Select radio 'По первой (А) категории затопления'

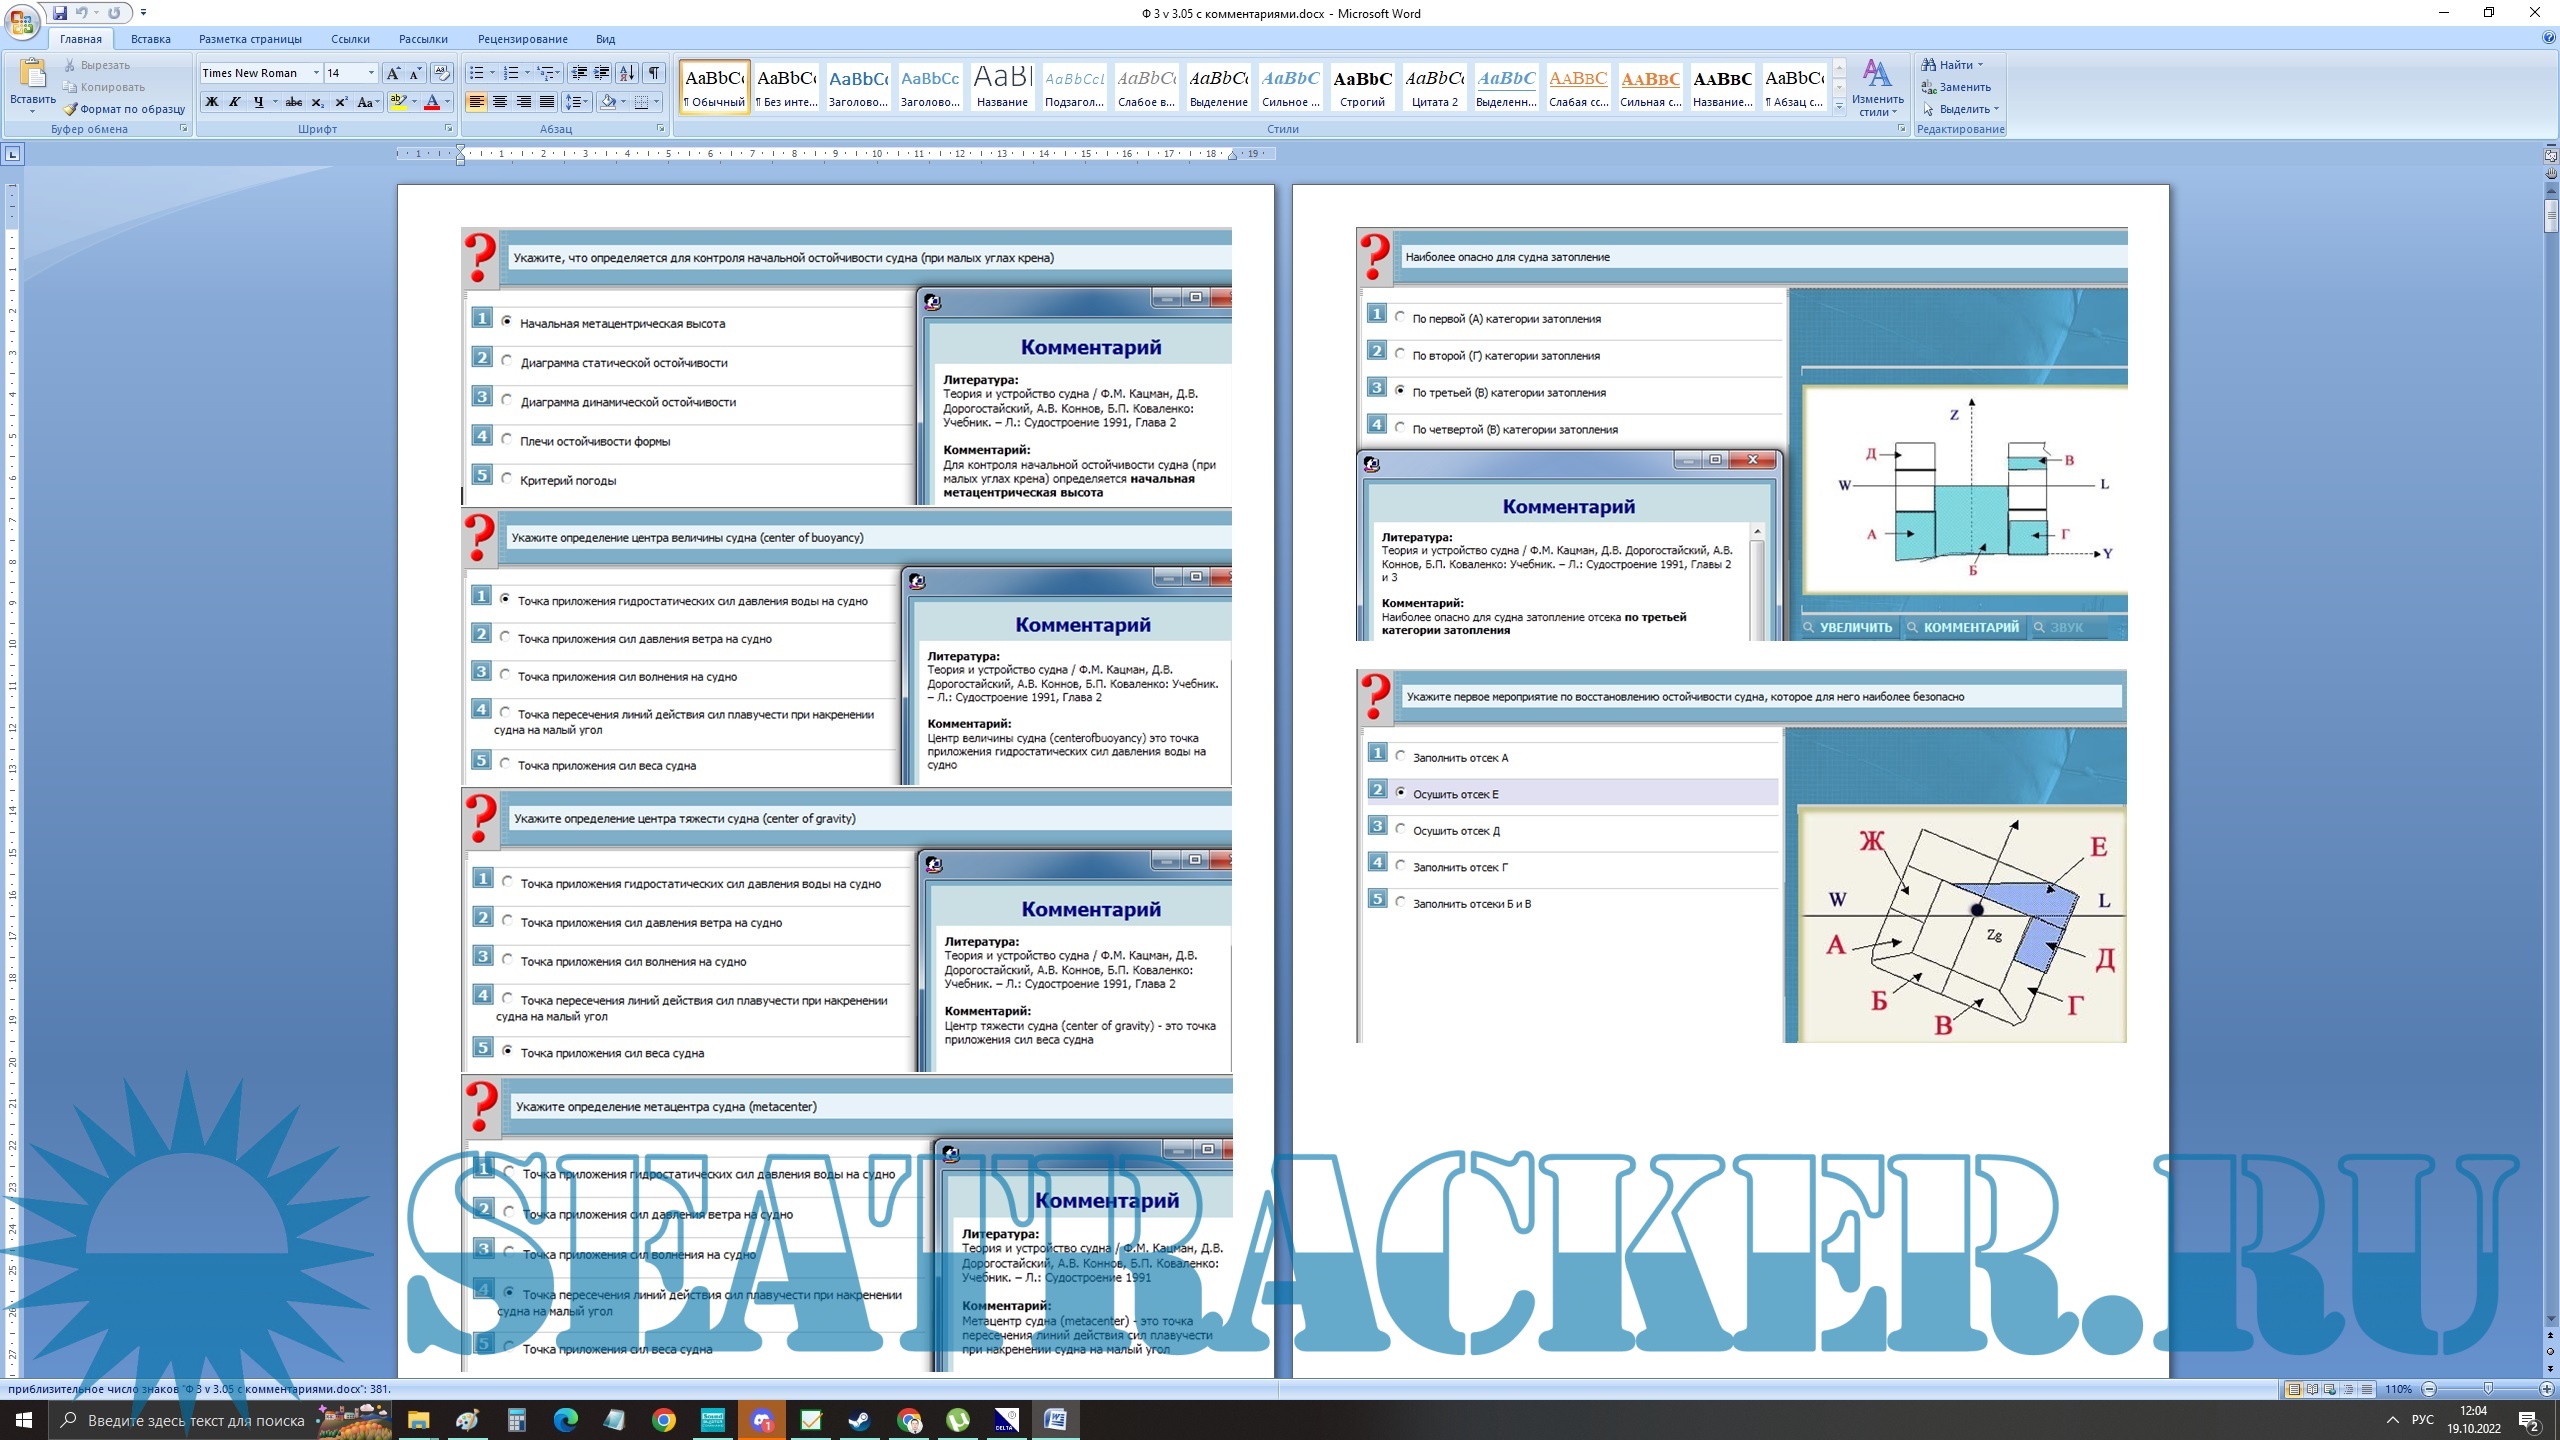click(1400, 317)
